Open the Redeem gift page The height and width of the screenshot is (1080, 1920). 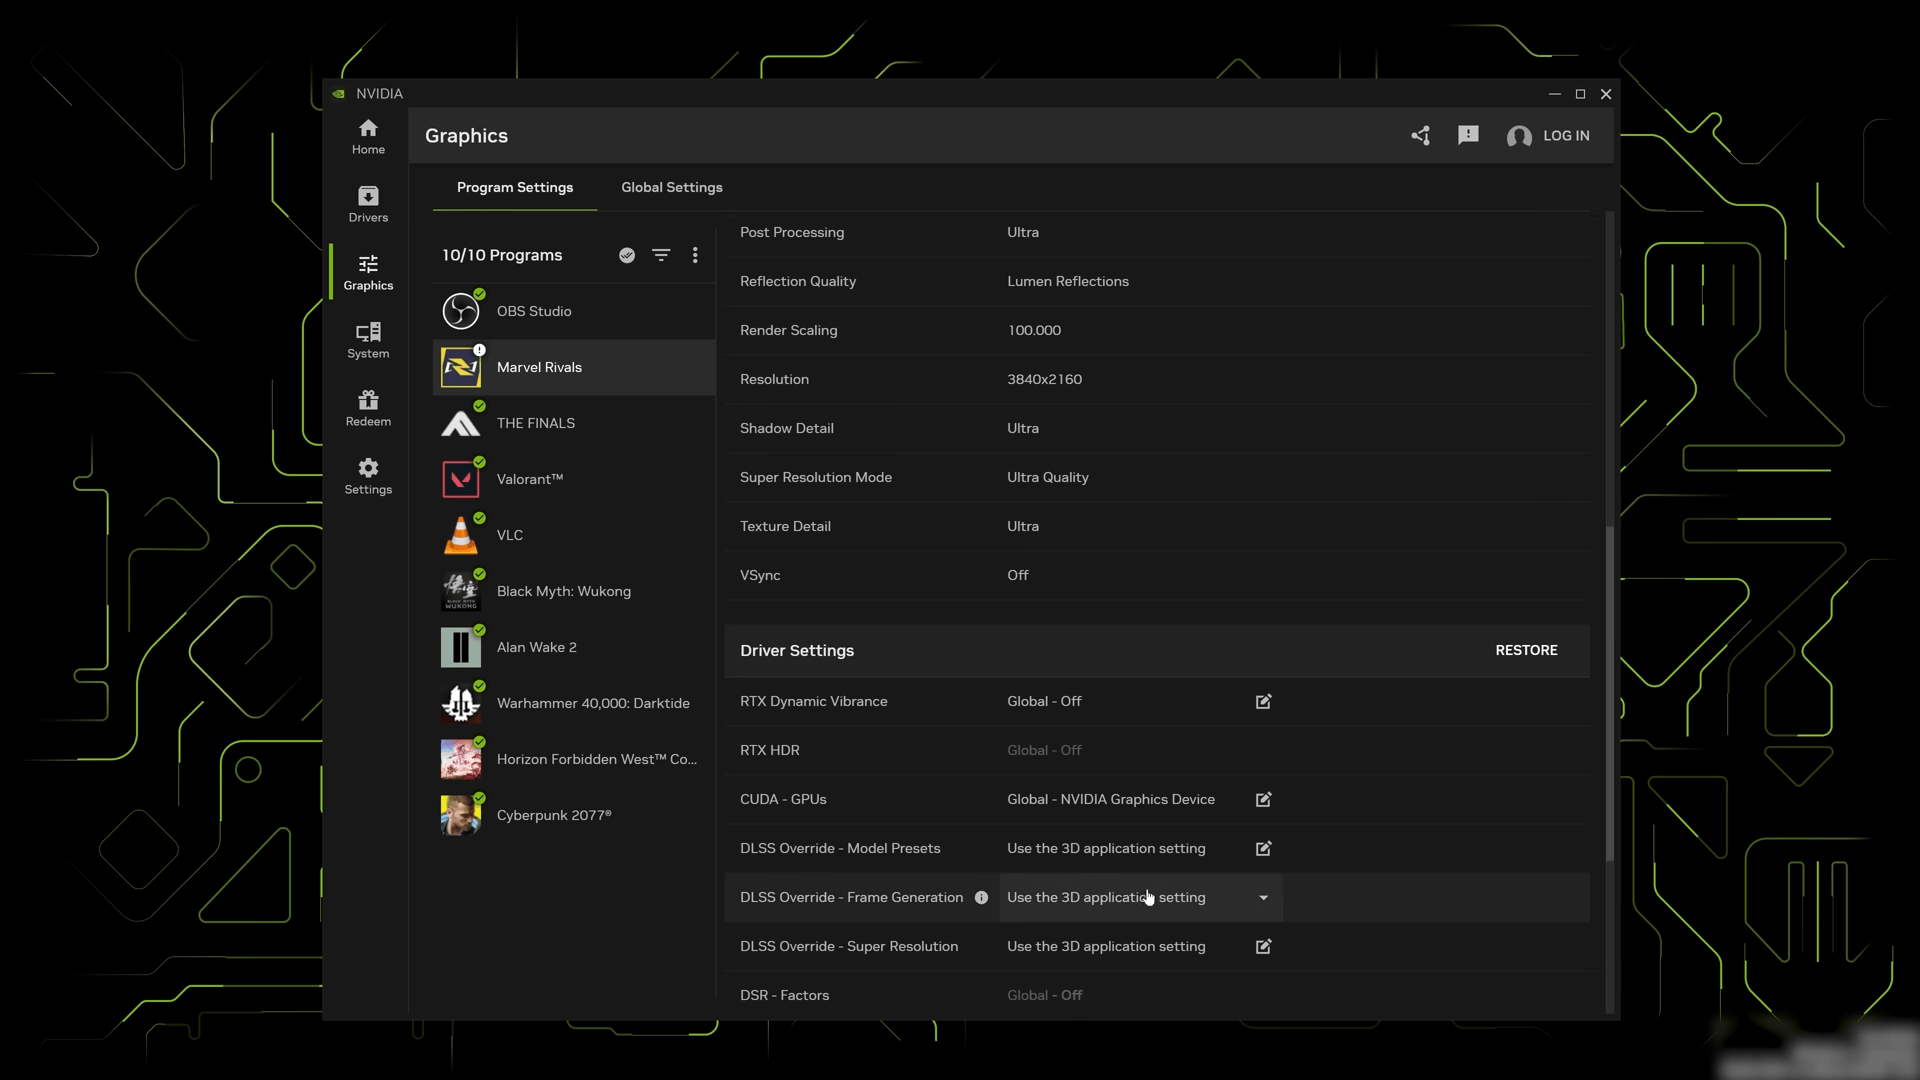point(368,409)
